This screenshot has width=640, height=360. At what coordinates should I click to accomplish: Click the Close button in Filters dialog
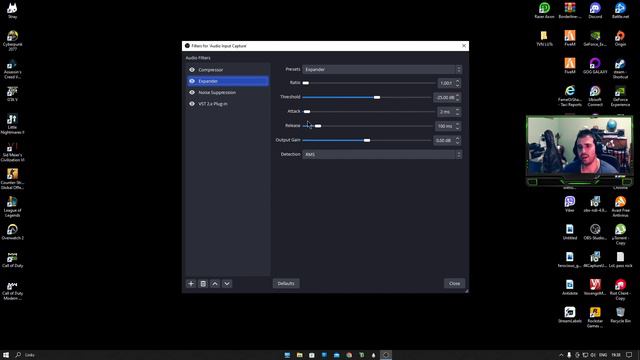(454, 284)
